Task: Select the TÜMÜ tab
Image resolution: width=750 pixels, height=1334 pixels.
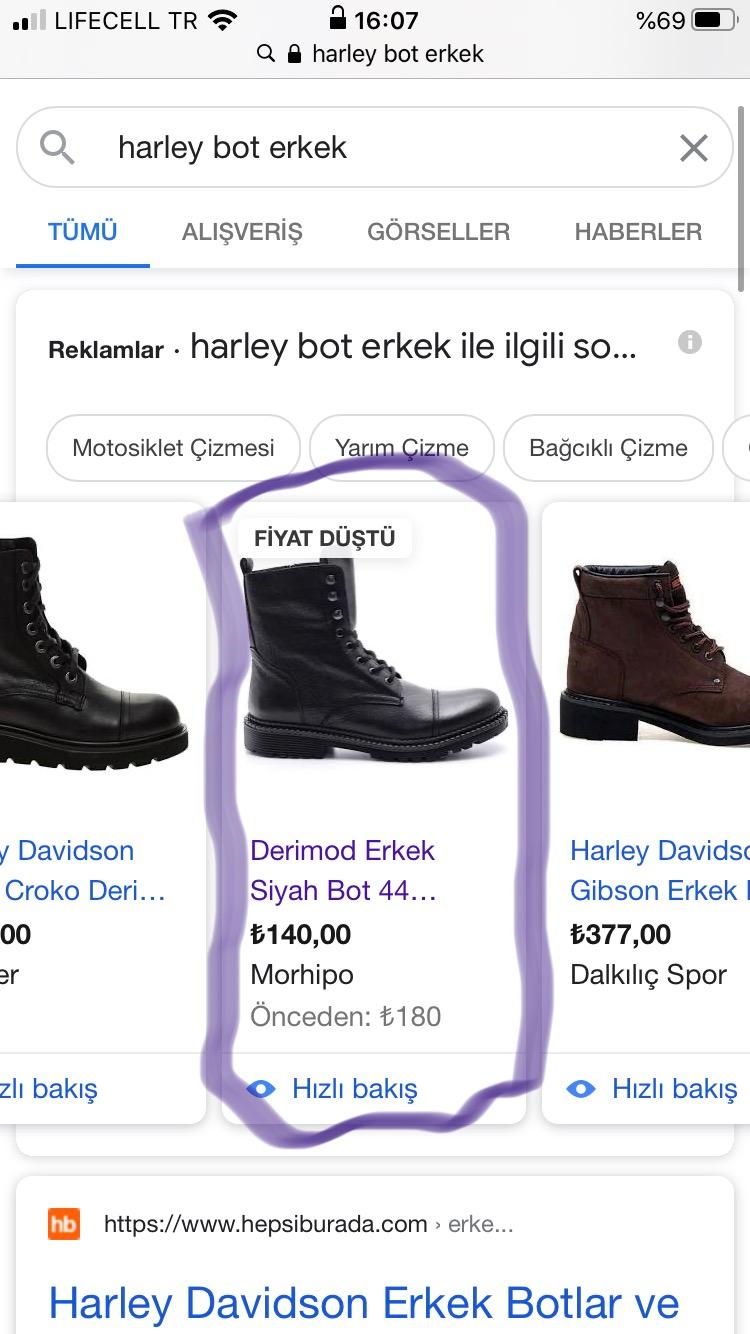Action: click(x=83, y=232)
